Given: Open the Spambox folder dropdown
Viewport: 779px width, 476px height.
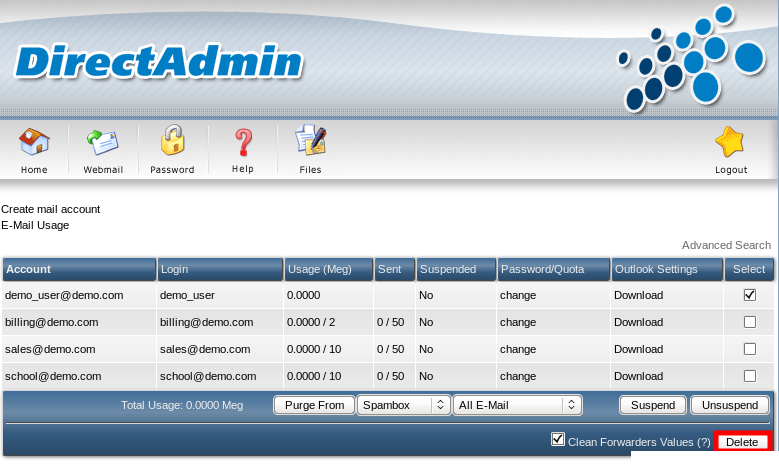Looking at the screenshot, I should click(403, 405).
